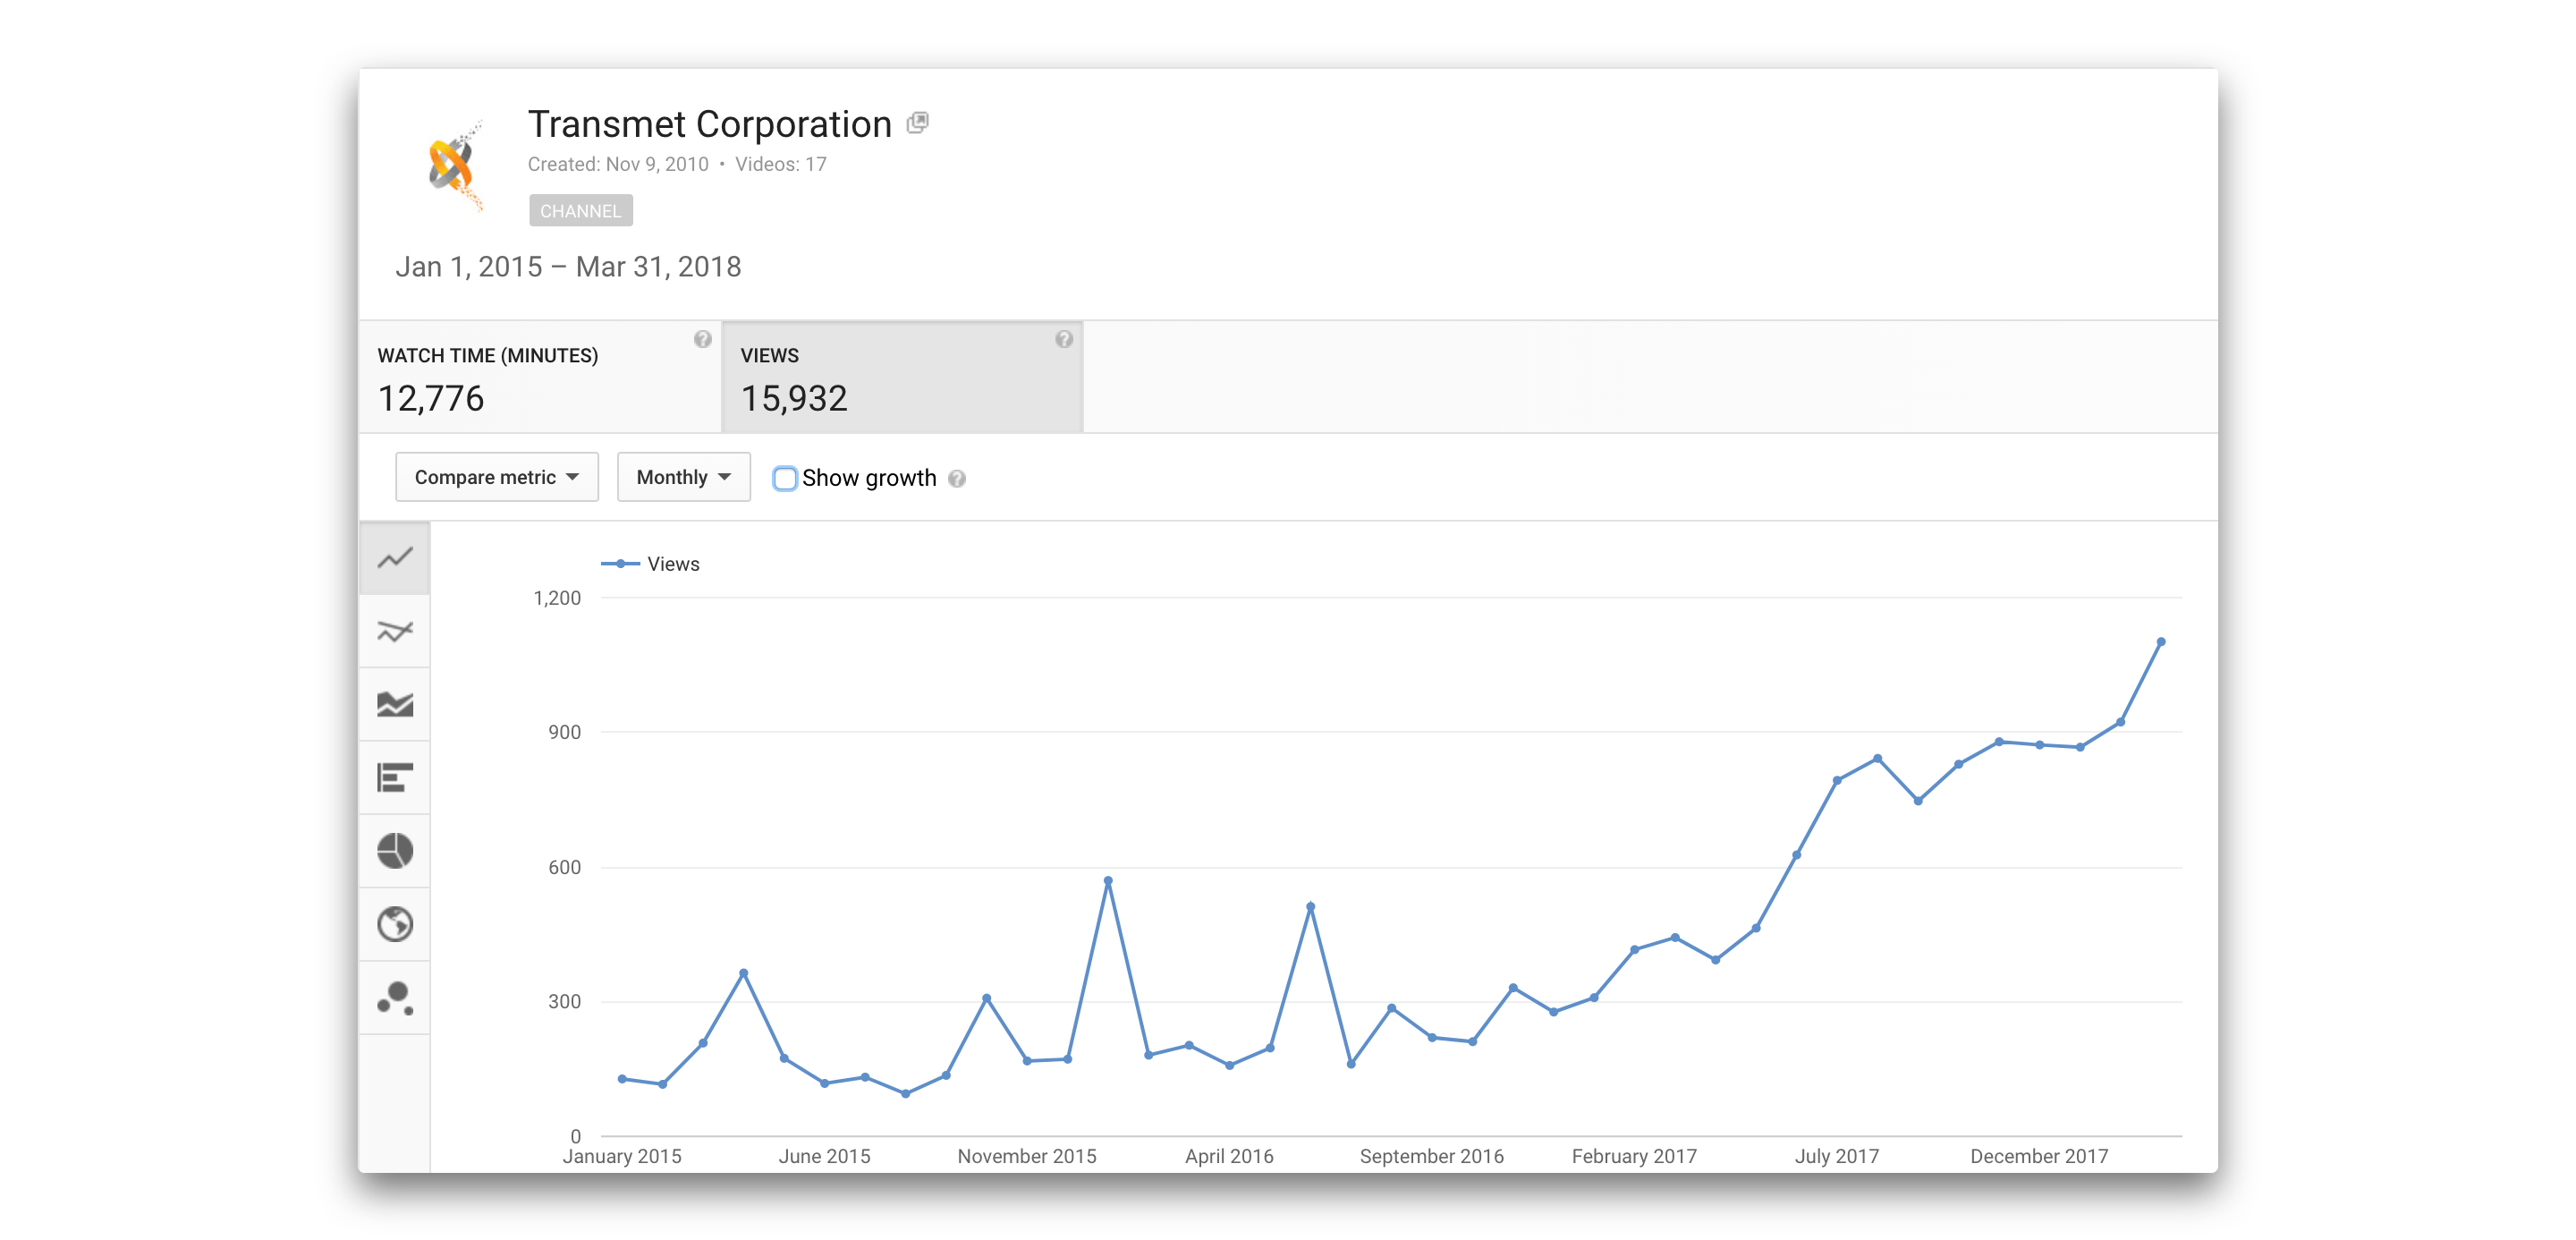
Task: Click the CHANNEL badge label
Action: [x=581, y=211]
